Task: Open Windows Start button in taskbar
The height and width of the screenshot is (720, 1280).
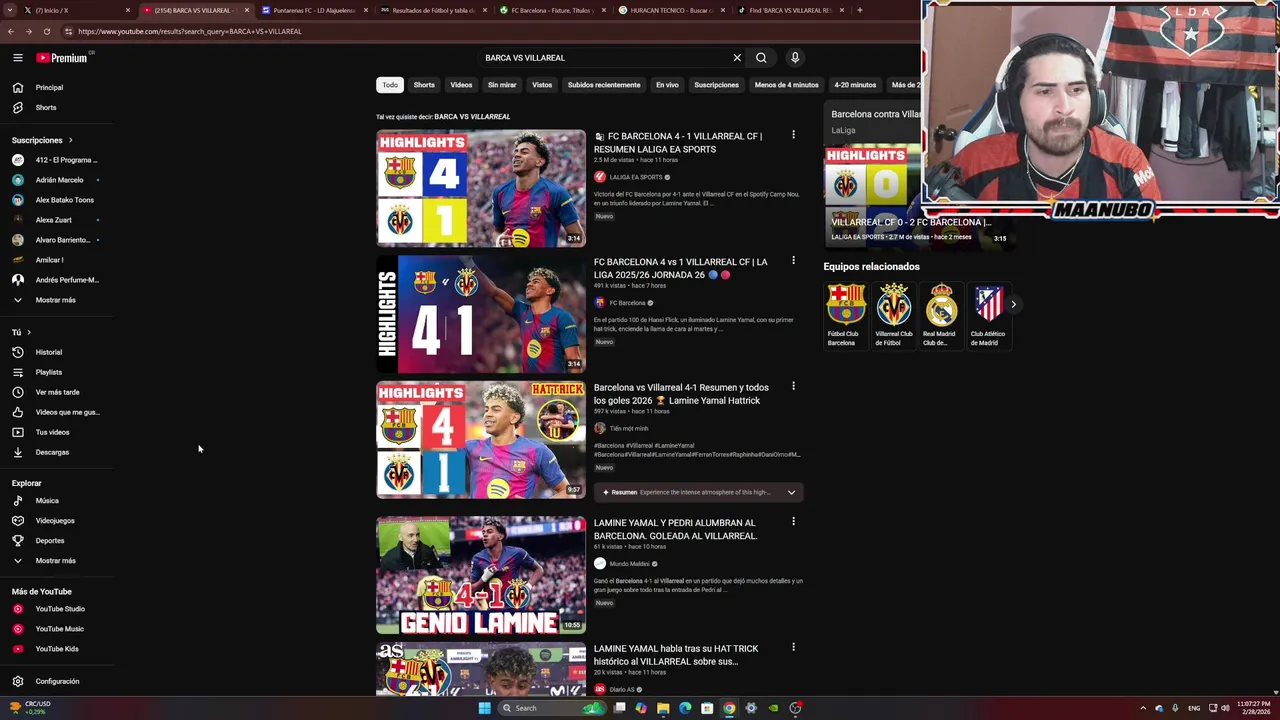Action: [x=484, y=708]
